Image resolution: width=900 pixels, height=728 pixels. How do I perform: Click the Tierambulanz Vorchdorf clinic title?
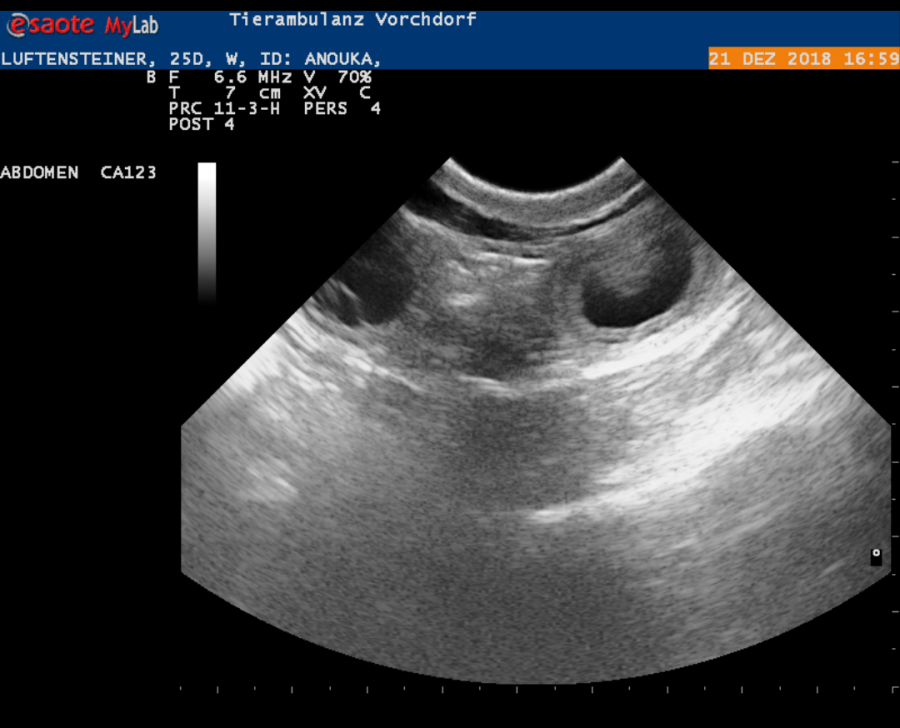(352, 19)
